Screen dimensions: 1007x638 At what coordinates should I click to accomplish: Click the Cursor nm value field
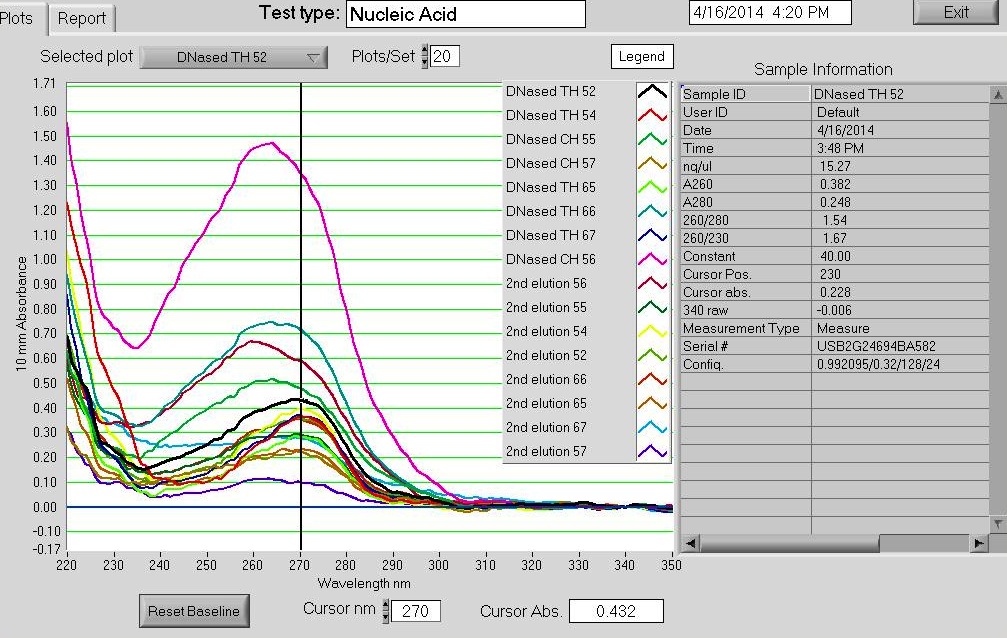point(416,611)
